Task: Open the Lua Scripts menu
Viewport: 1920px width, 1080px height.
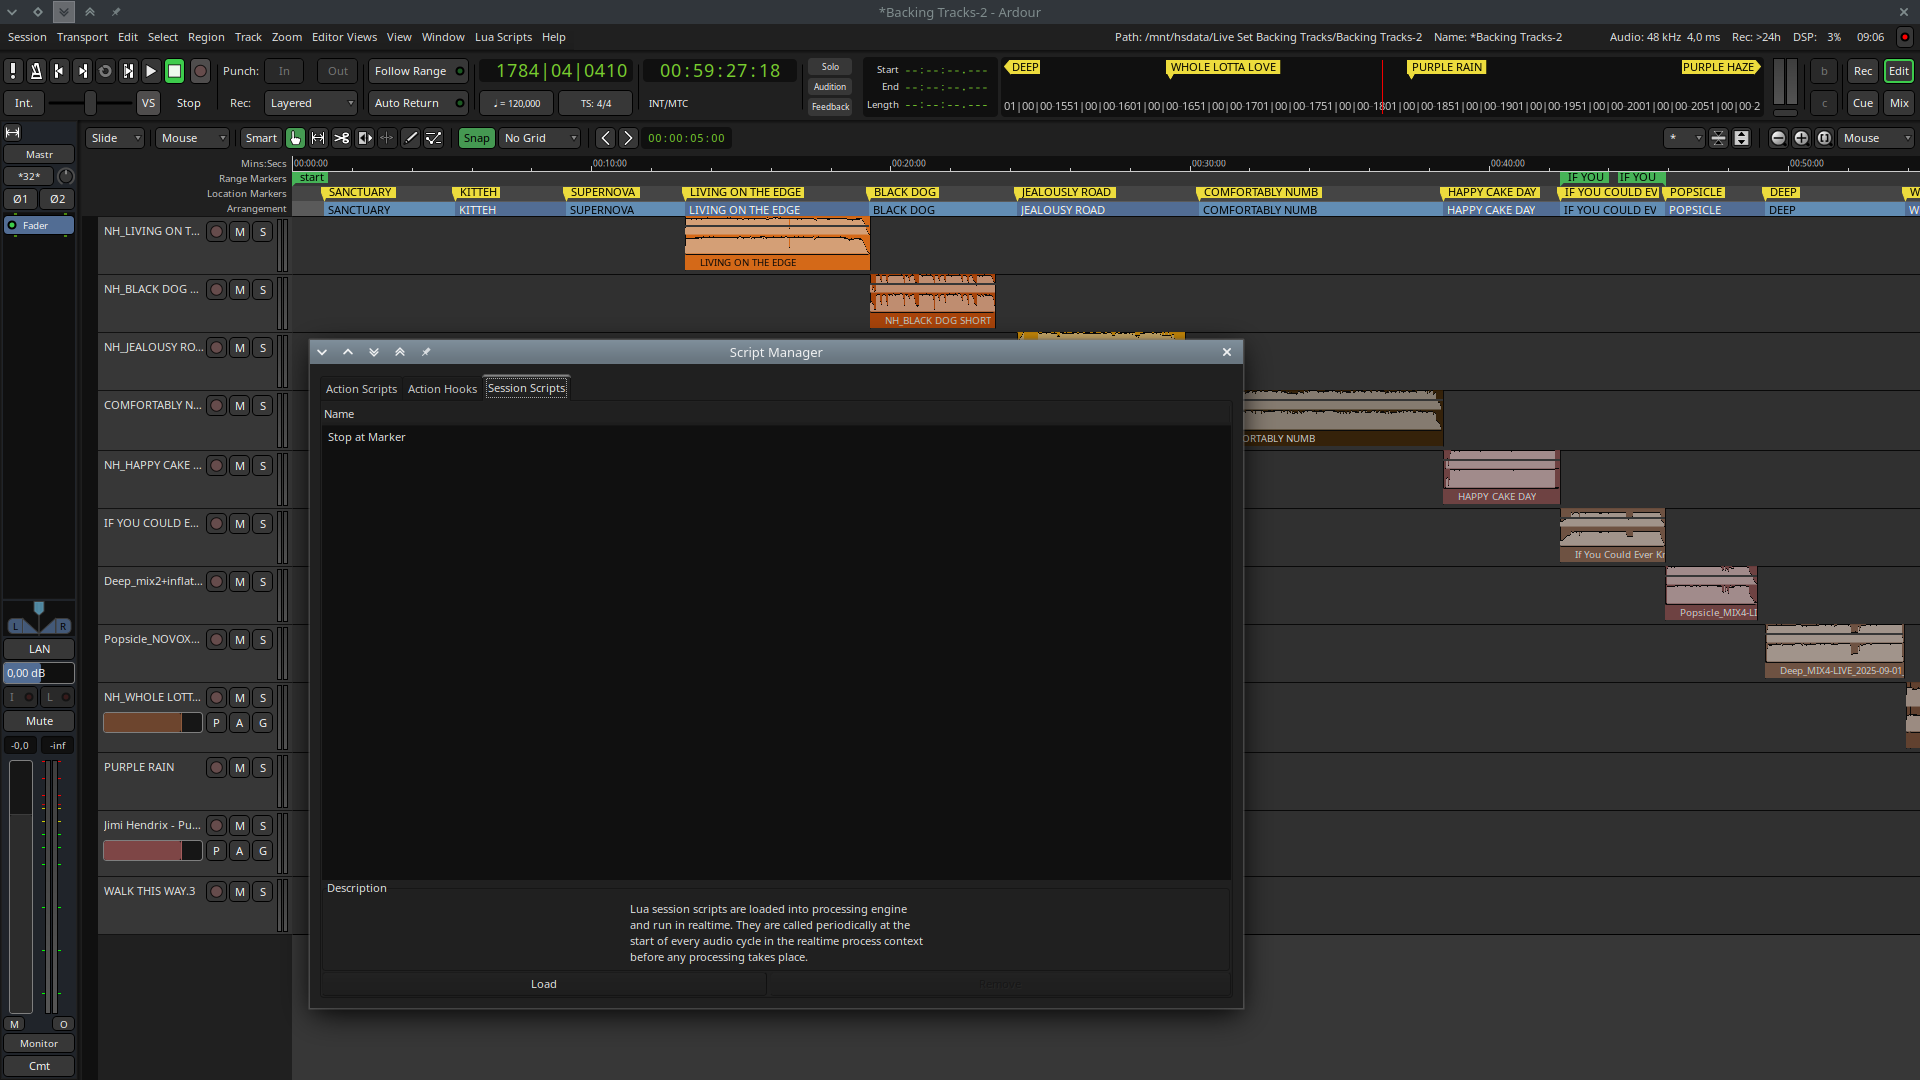Action: click(x=503, y=37)
